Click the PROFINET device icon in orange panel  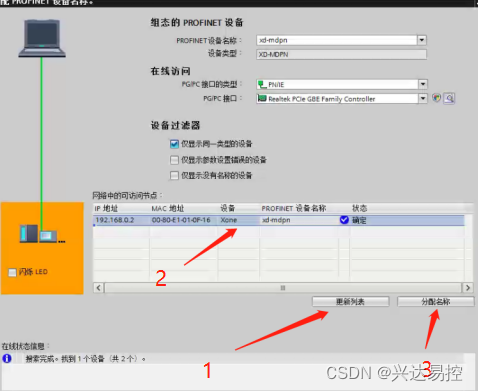pyautogui.click(x=42, y=233)
